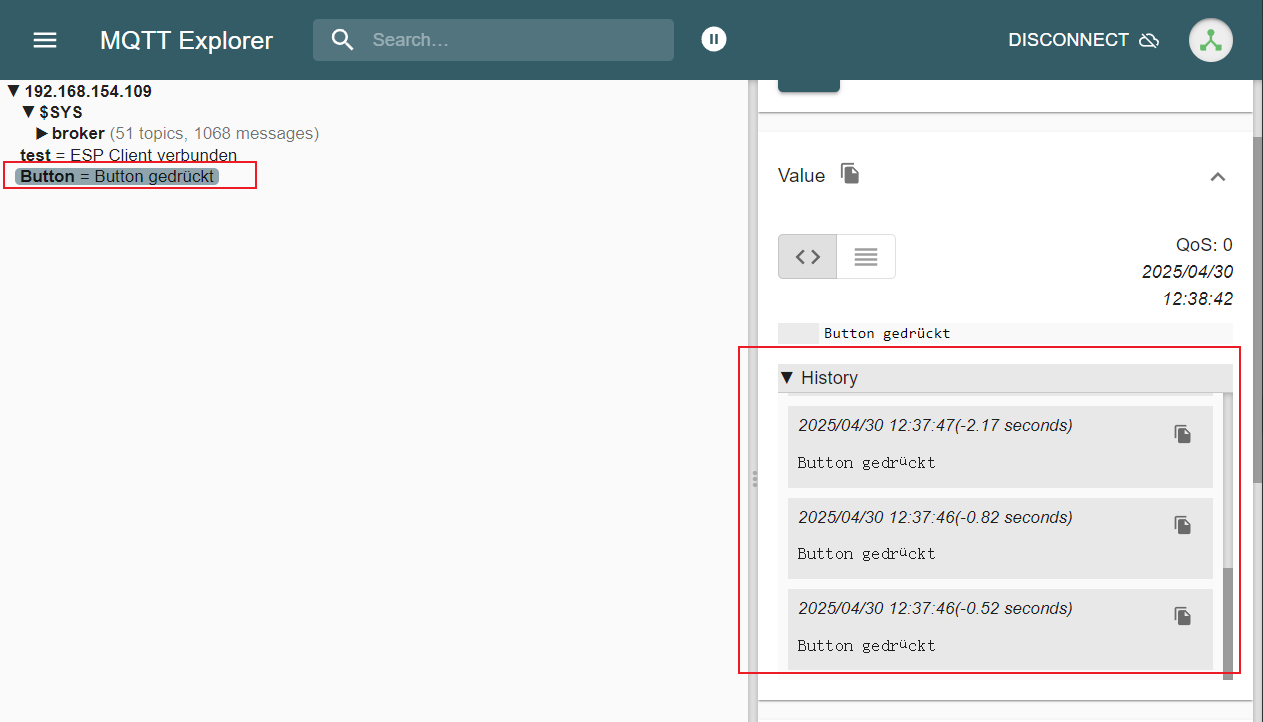Viewport: 1263px width, 722px height.
Task: Copy the -0.82 seconds history entry
Action: 1182,525
